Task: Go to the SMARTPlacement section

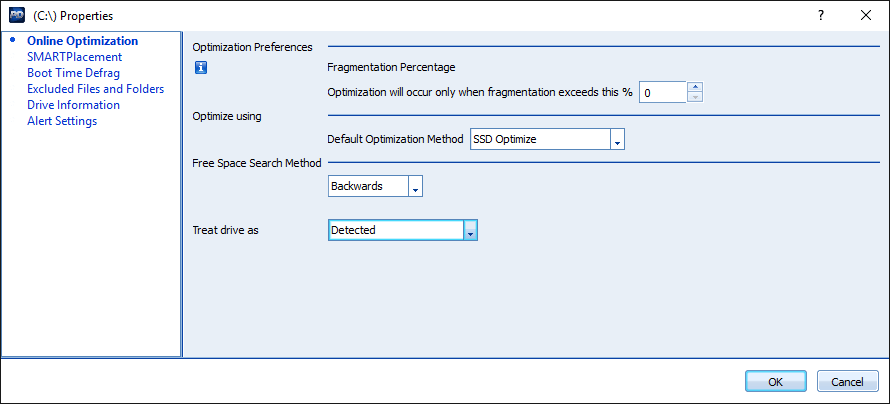Action: coord(74,57)
